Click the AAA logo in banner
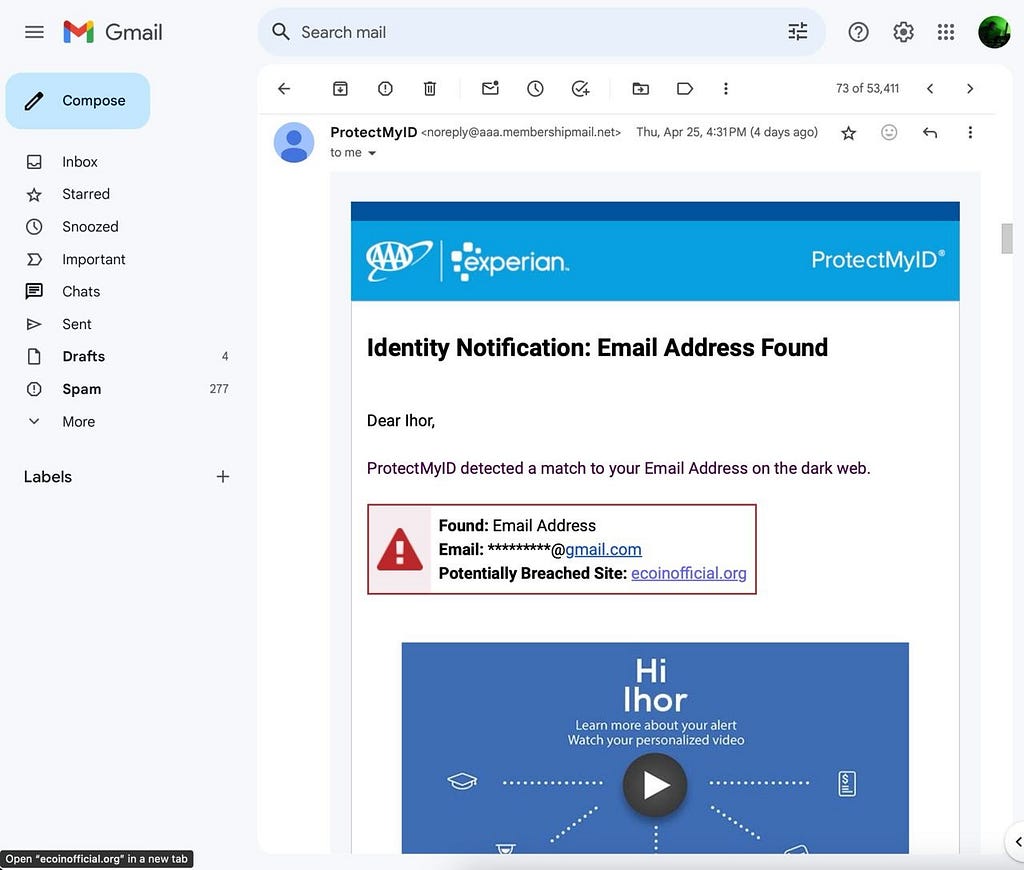Viewport: 1024px width, 870px height. [x=398, y=260]
